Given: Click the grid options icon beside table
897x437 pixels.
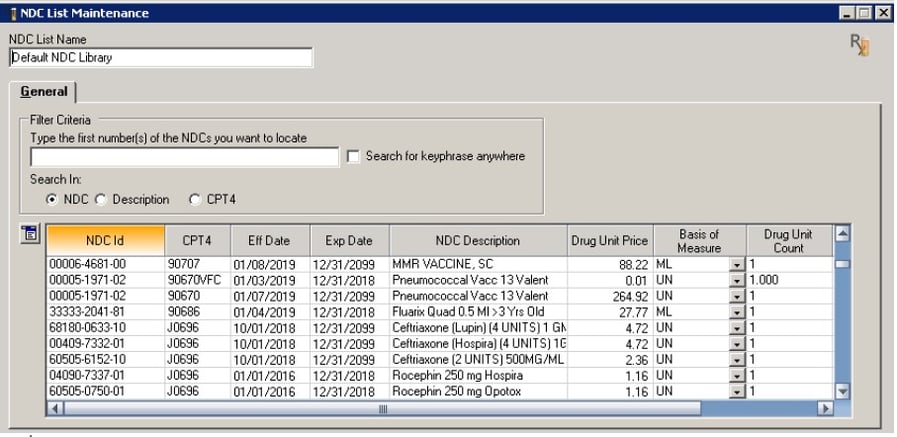Looking at the screenshot, I should [29, 234].
